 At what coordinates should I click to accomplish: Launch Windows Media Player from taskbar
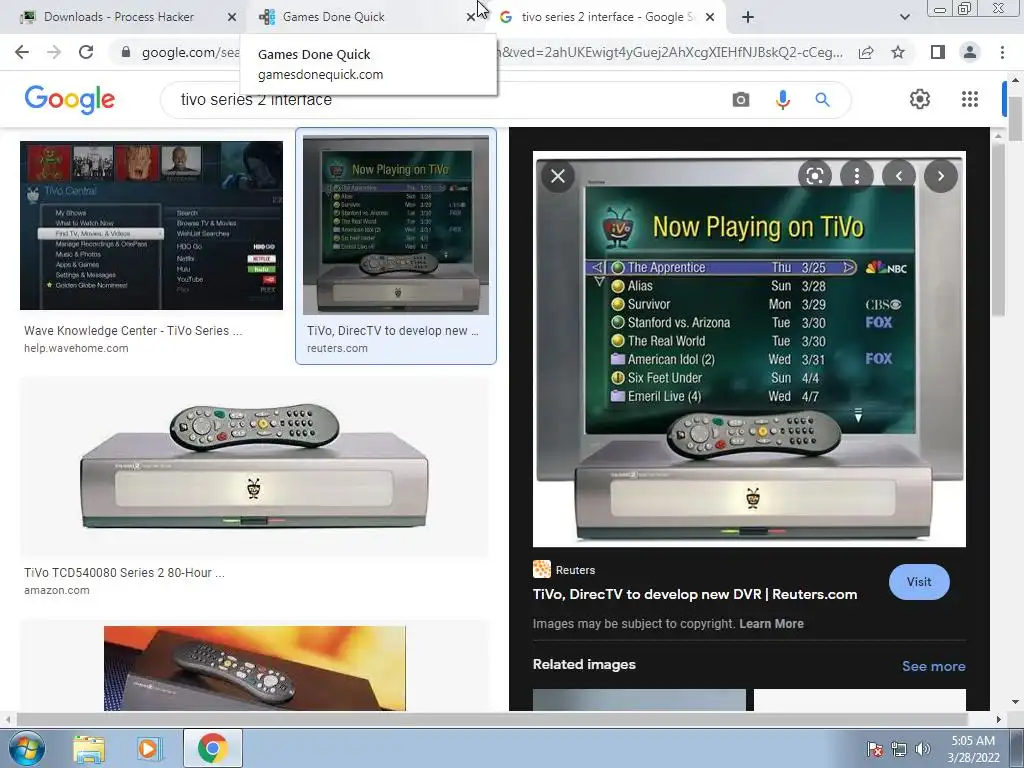point(148,748)
